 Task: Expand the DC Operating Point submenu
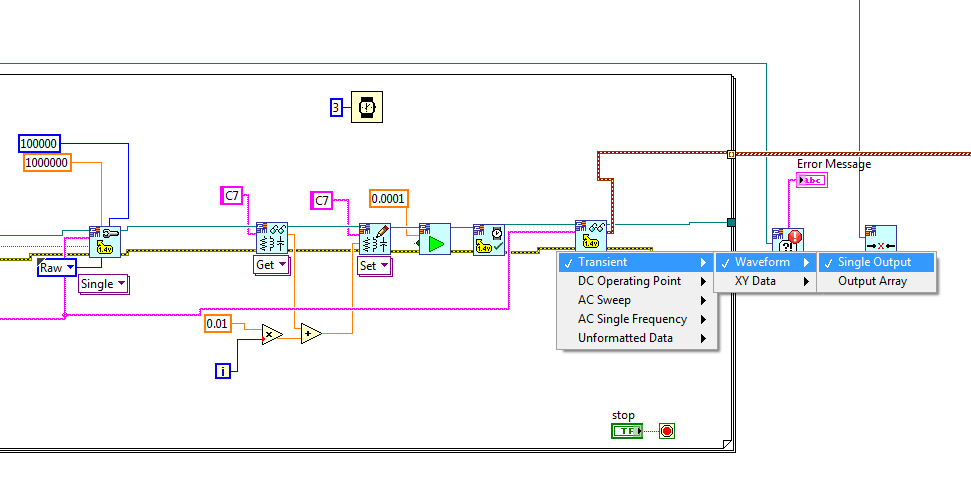(x=637, y=281)
